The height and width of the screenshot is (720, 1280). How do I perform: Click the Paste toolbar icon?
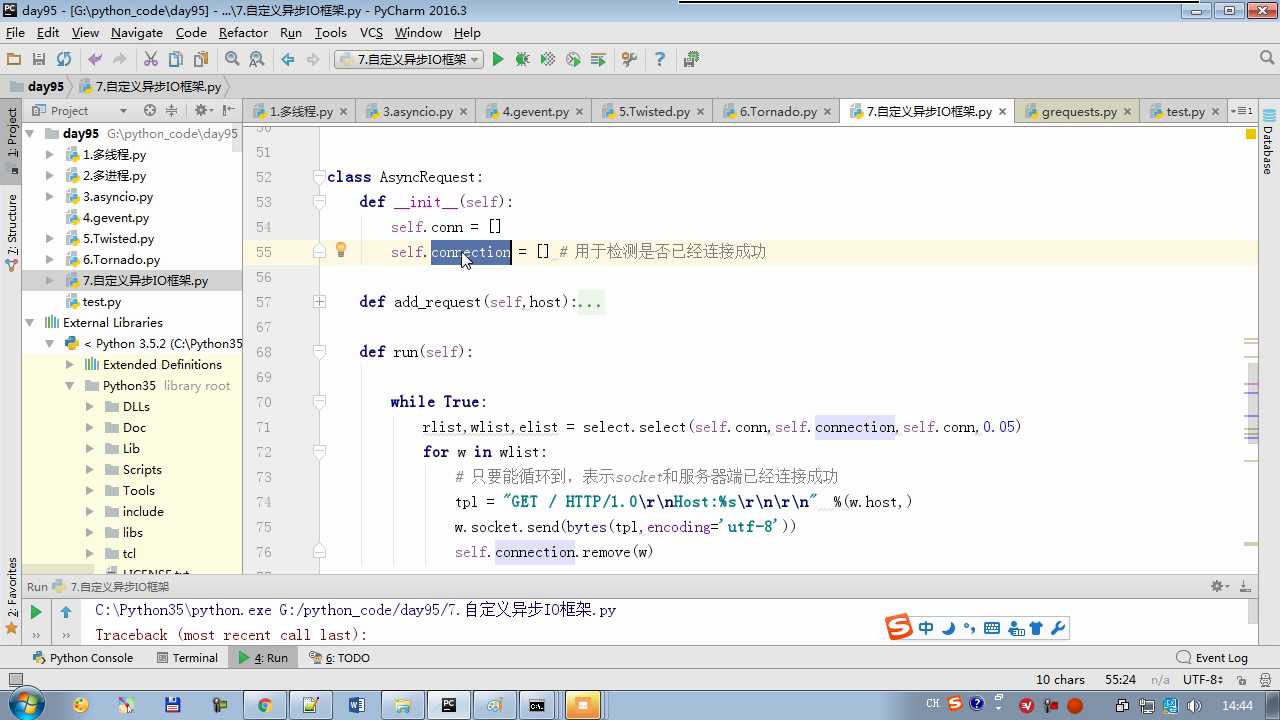tap(201, 60)
